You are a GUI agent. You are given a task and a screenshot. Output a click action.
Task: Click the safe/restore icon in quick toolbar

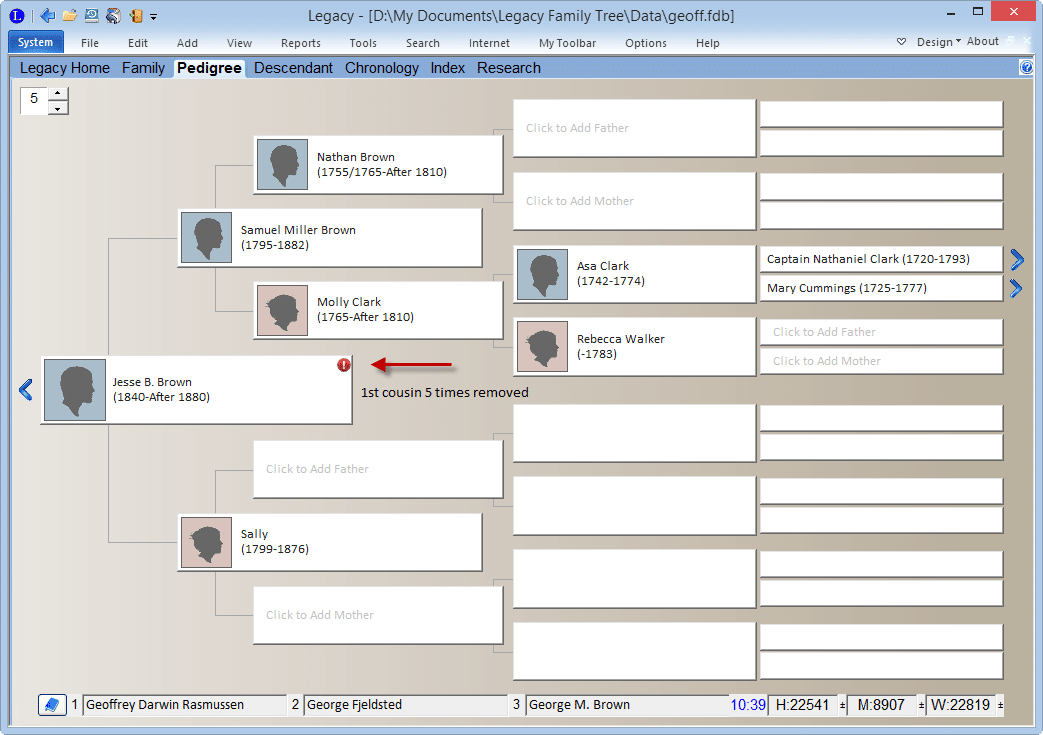(113, 15)
